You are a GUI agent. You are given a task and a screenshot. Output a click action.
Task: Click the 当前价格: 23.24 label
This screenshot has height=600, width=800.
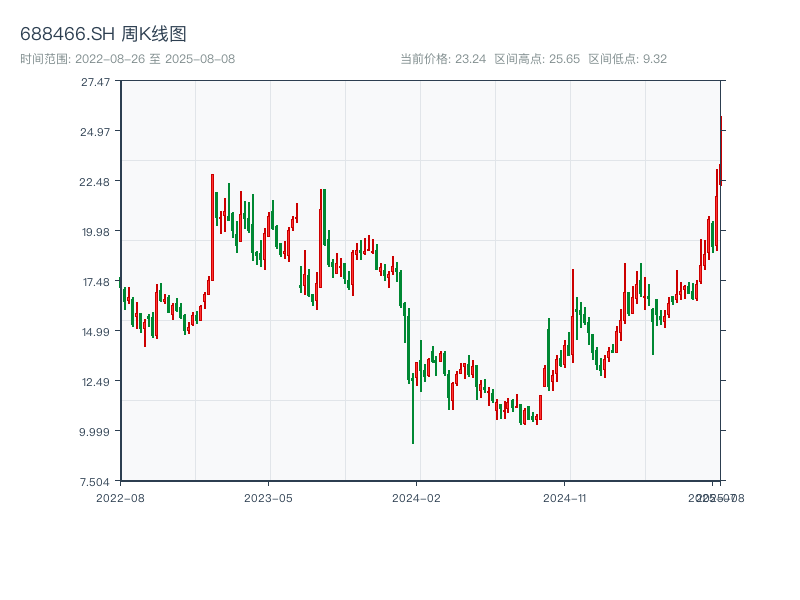[x=443, y=59]
